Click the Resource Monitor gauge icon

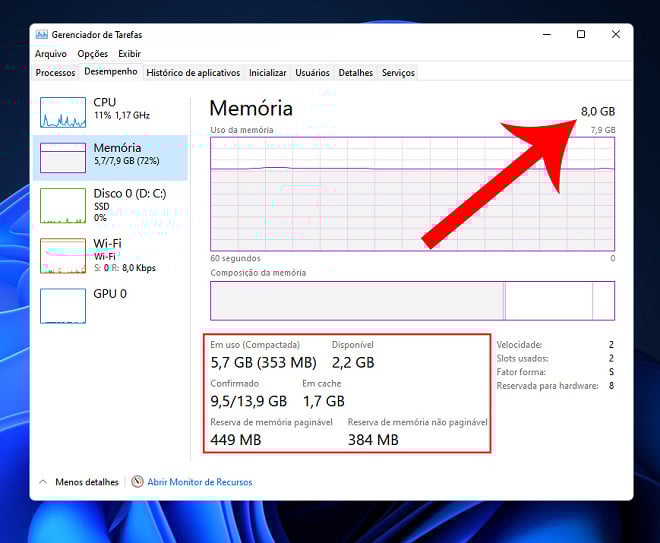click(x=137, y=482)
